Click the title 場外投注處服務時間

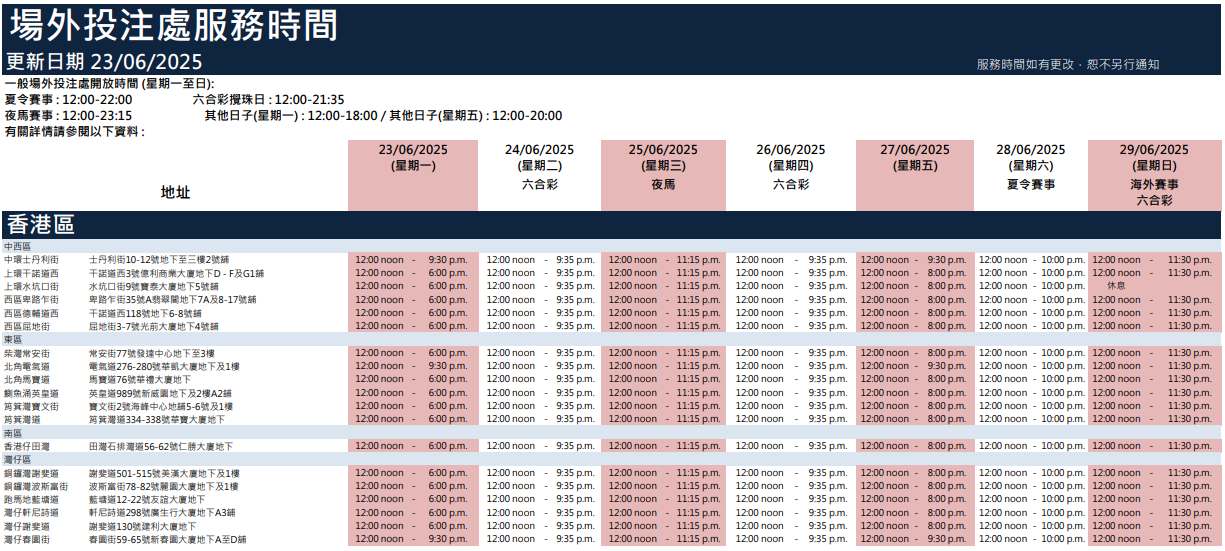(x=172, y=26)
